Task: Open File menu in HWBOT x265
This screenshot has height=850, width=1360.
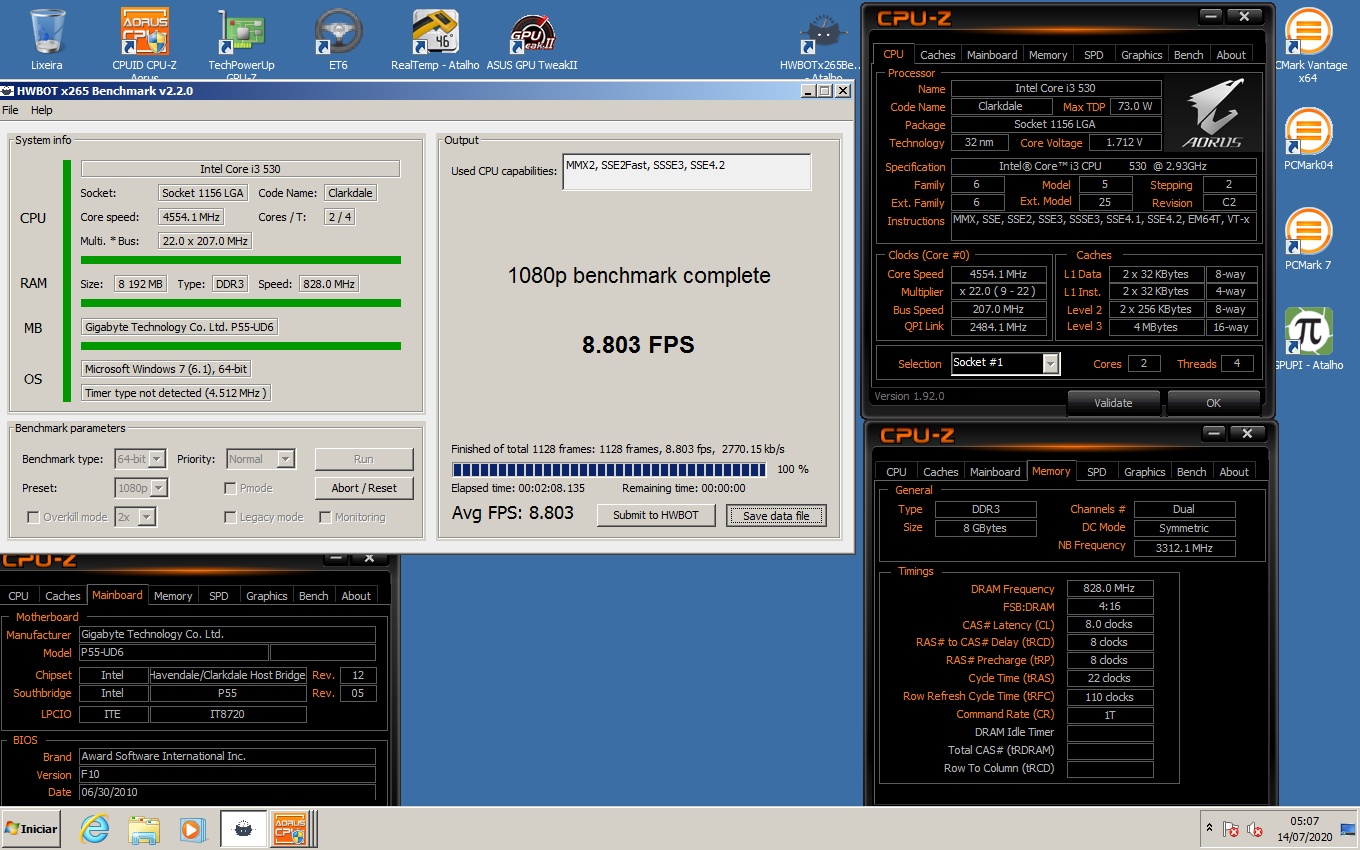Action: tap(10, 110)
